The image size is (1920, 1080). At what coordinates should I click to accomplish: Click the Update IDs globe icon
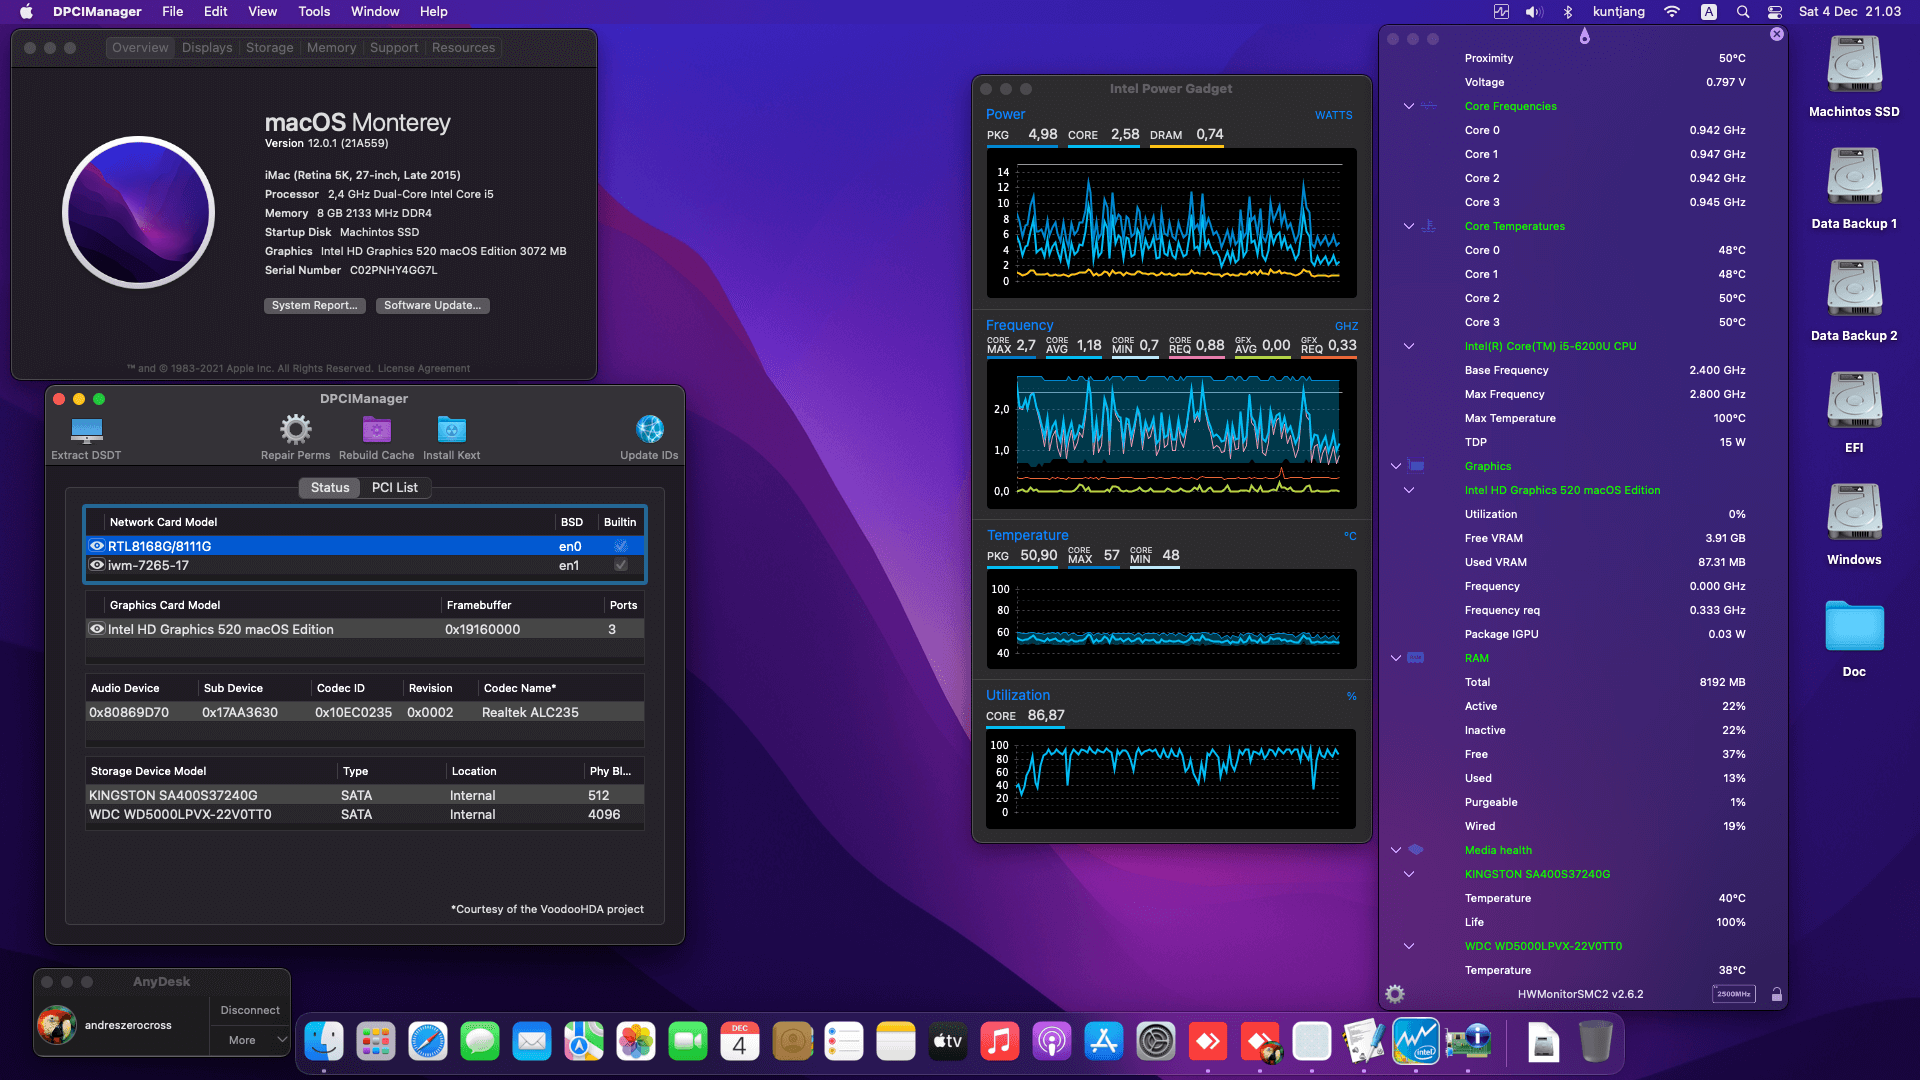pos(649,429)
